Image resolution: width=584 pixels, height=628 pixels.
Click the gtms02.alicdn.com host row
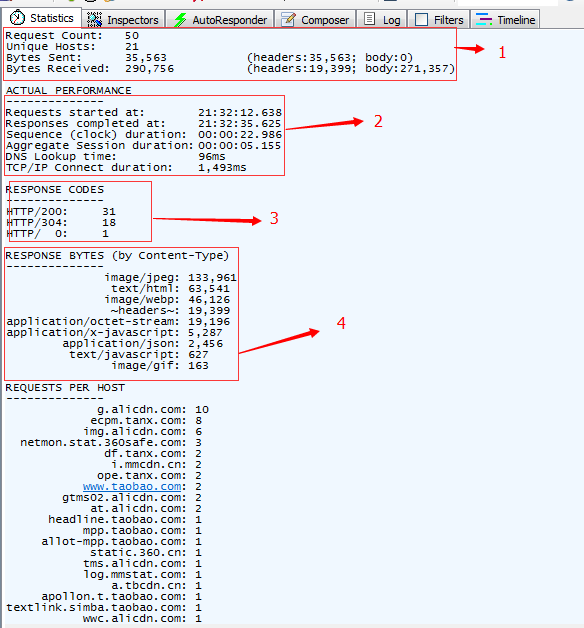pyautogui.click(x=132, y=498)
